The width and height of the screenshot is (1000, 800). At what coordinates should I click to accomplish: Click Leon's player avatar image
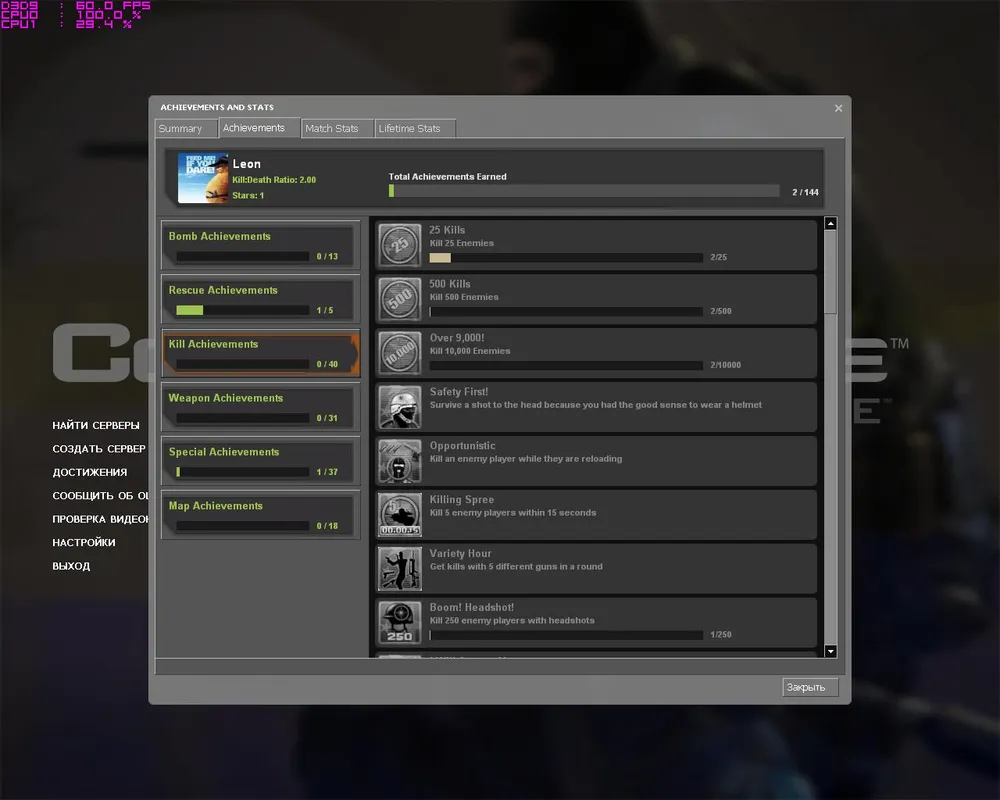pyautogui.click(x=202, y=178)
